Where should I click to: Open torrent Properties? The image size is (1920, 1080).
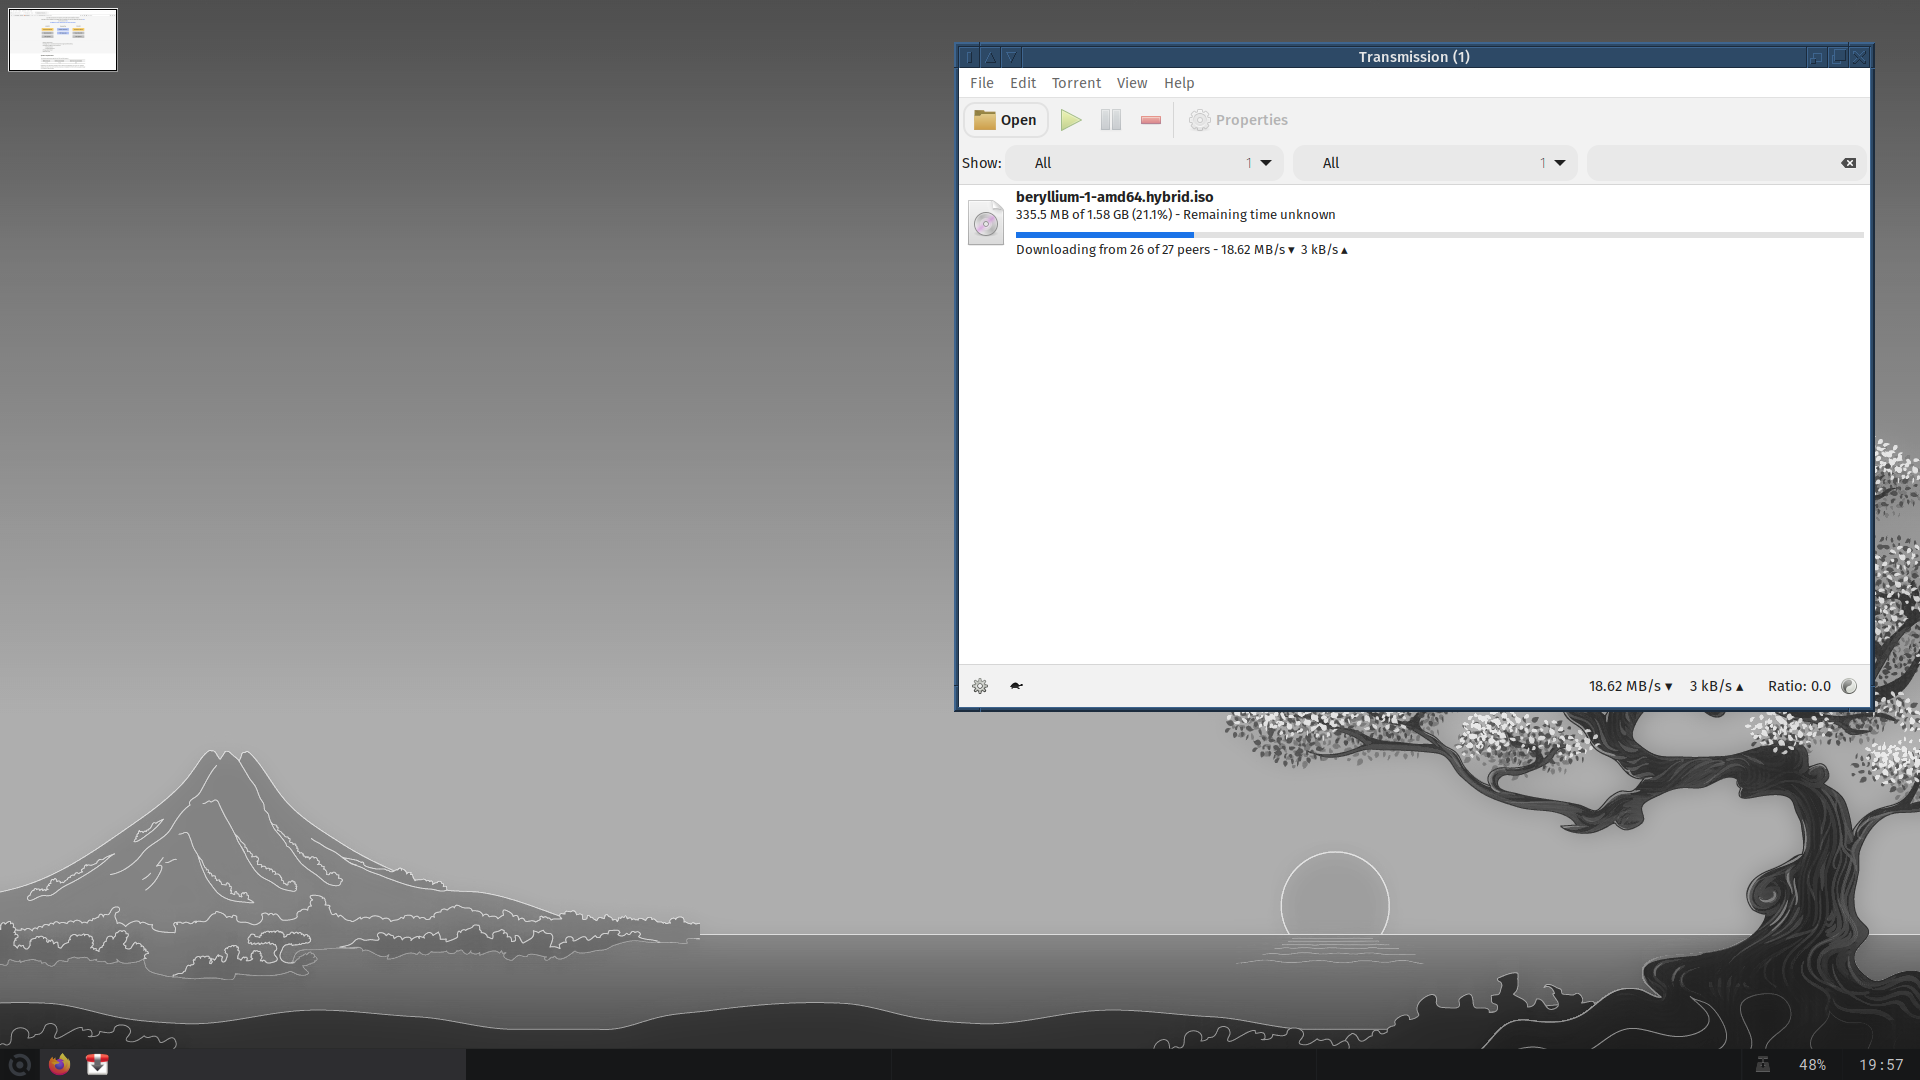tap(1238, 120)
